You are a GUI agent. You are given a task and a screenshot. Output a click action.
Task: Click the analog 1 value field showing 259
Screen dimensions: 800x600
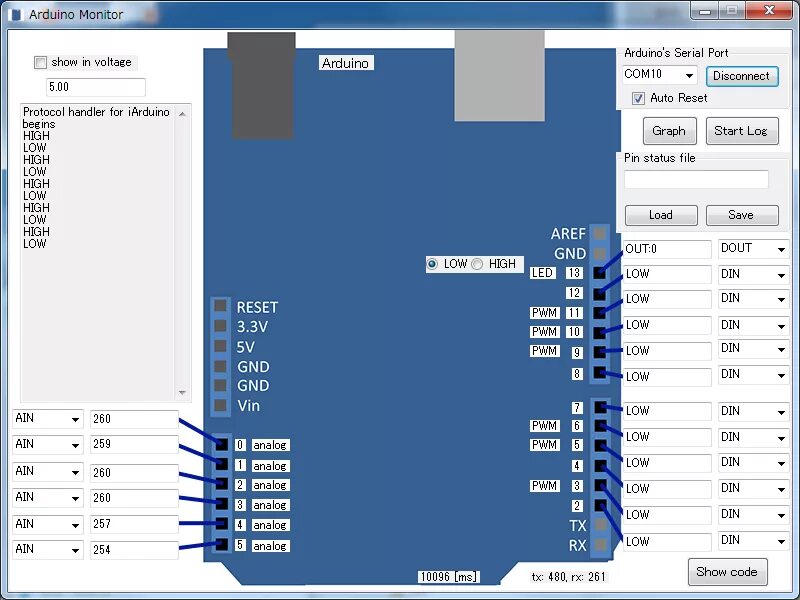click(134, 444)
